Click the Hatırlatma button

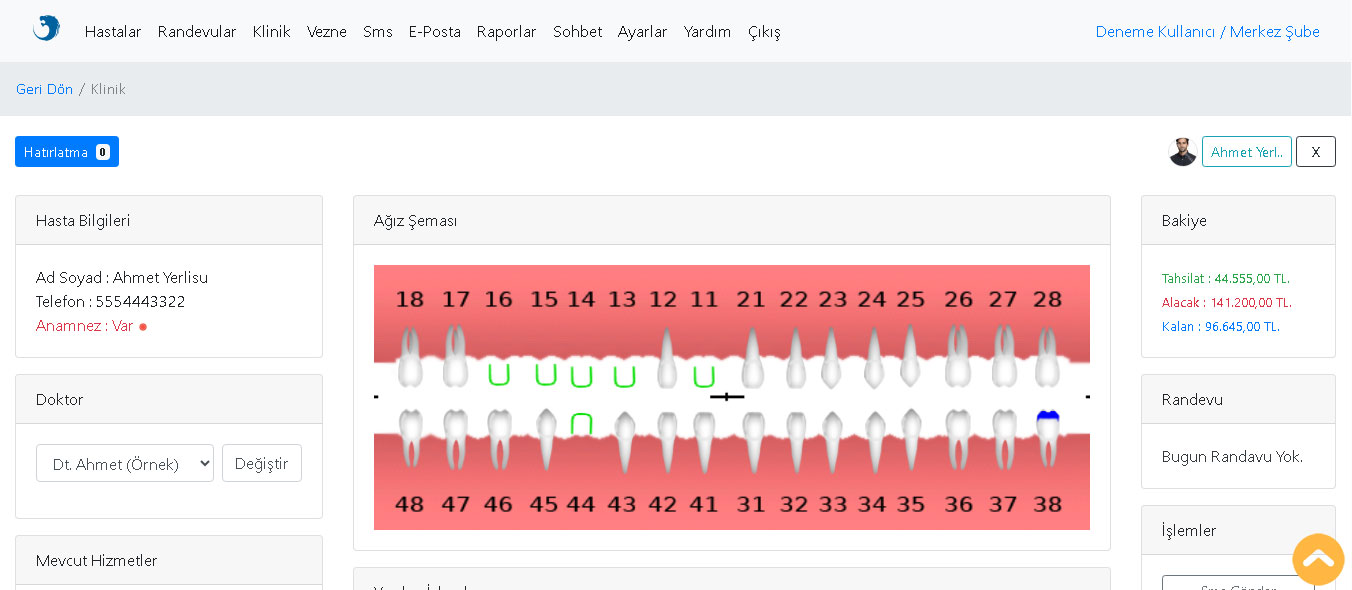point(67,152)
